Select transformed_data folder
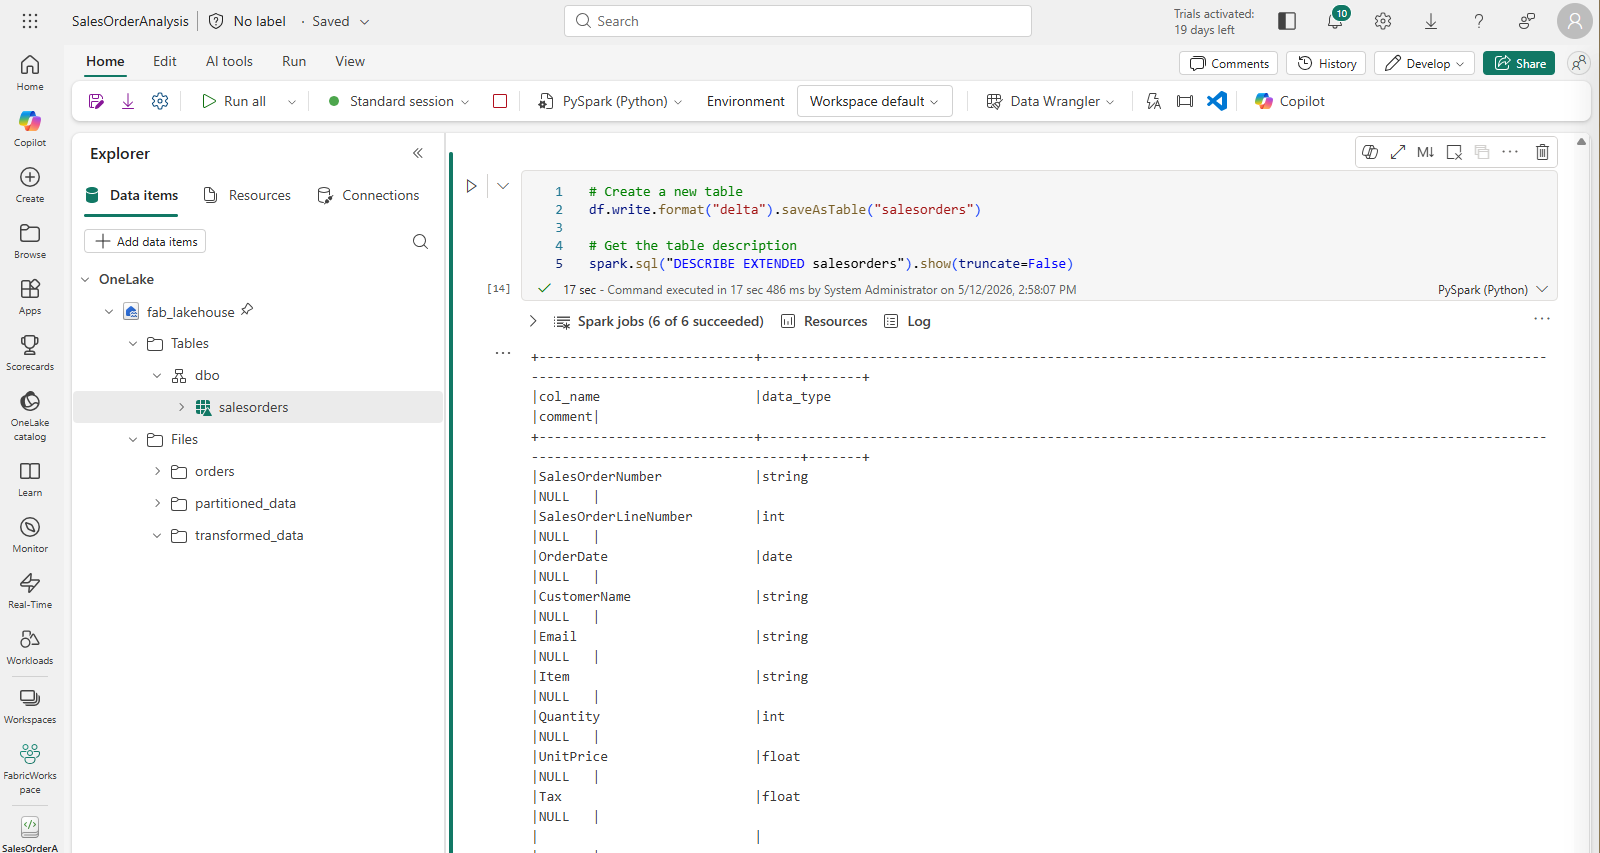The height and width of the screenshot is (853, 1600). (249, 535)
